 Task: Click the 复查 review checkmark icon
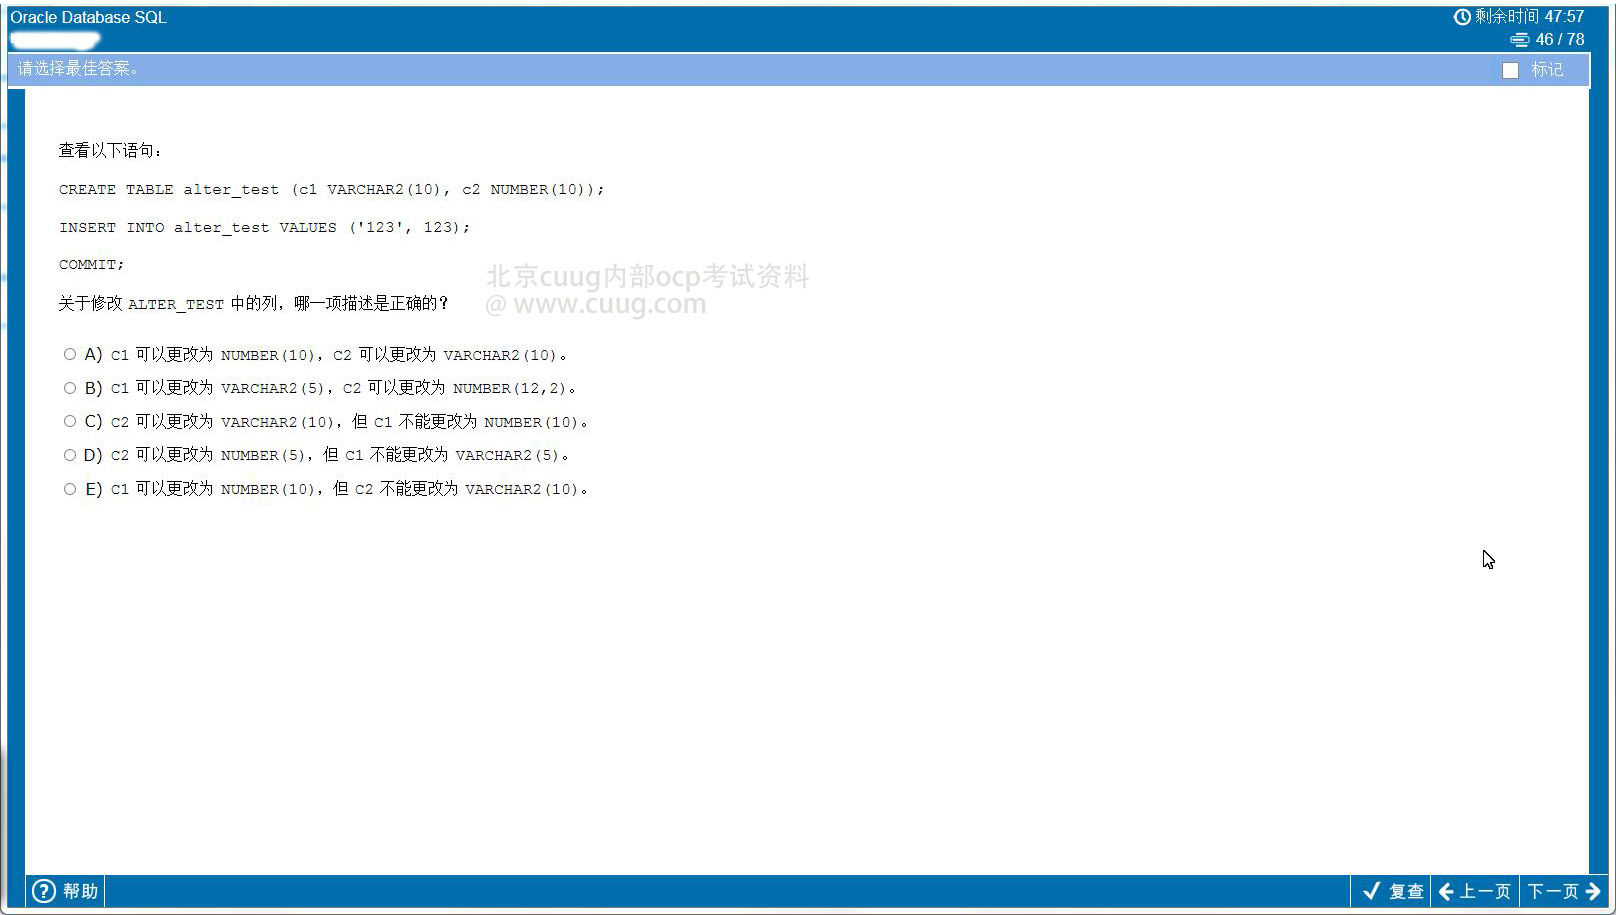(x=1372, y=891)
